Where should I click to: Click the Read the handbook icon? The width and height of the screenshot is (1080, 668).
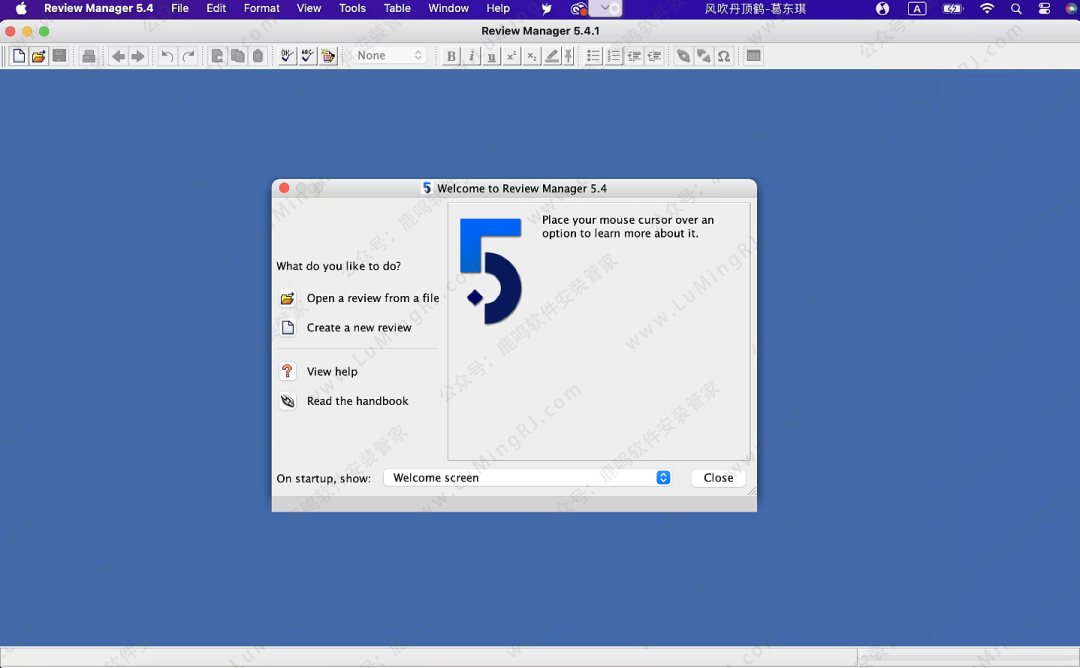point(288,401)
